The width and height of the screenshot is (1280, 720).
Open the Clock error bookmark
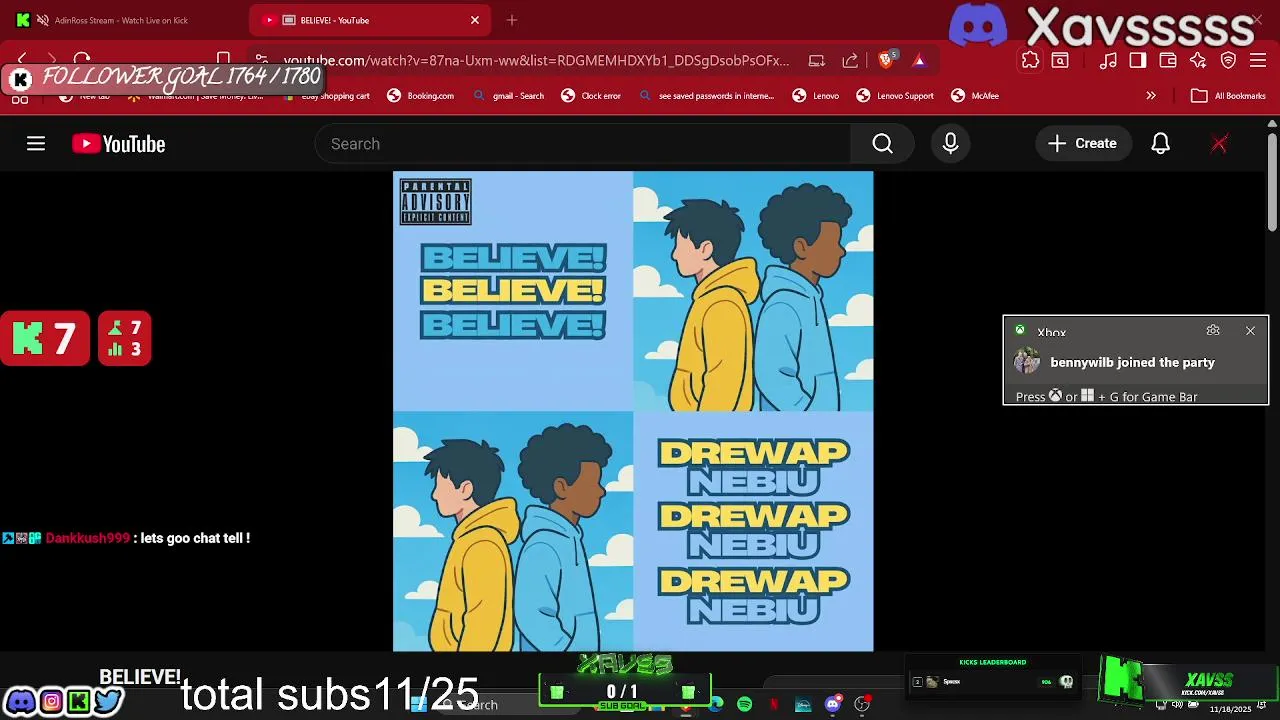pos(592,96)
